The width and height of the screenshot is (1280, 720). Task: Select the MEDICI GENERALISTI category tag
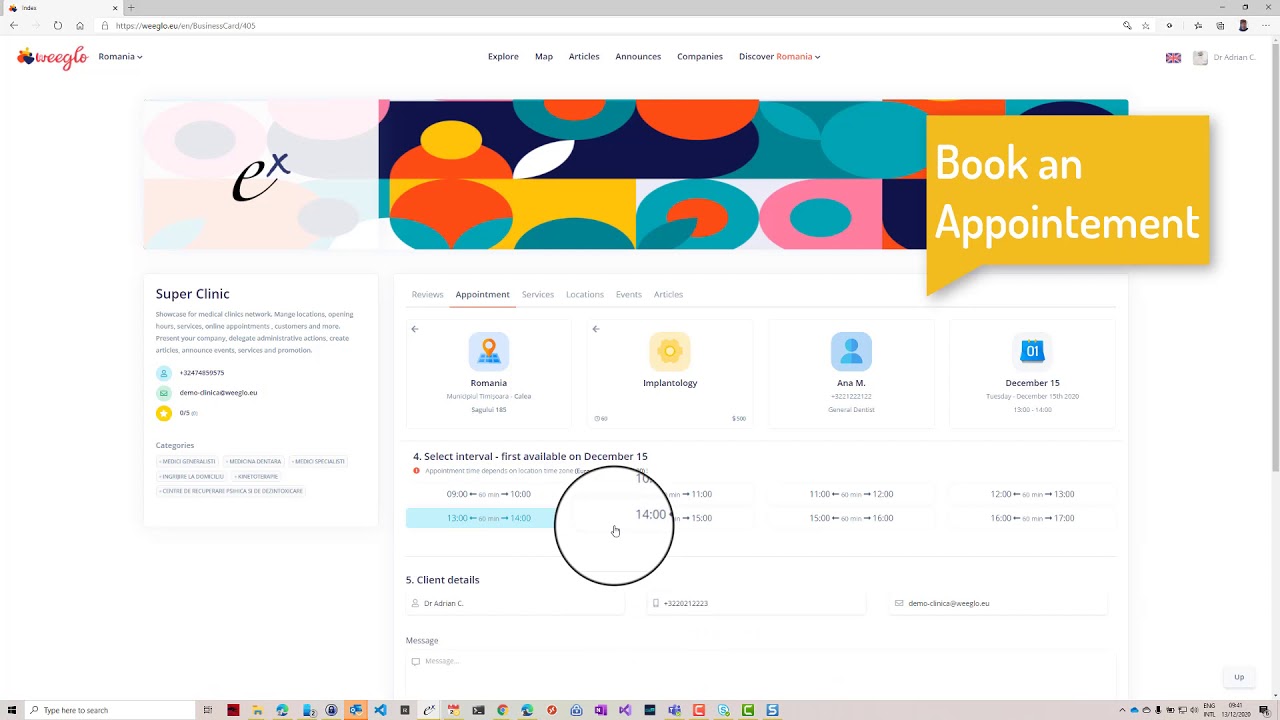[187, 462]
